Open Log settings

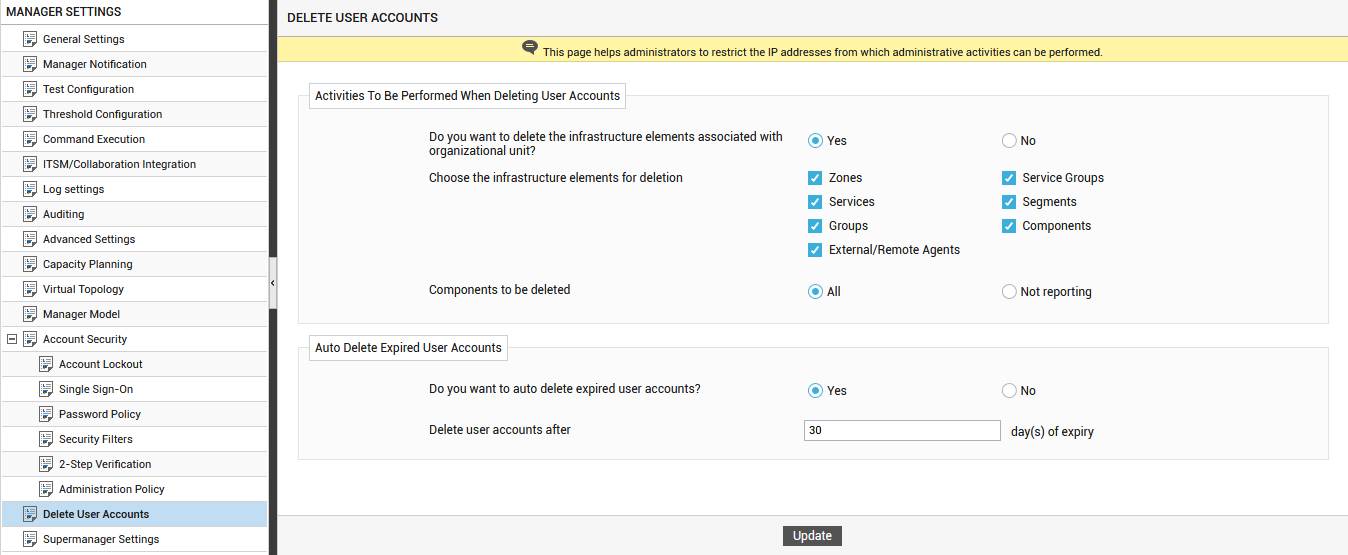73,189
